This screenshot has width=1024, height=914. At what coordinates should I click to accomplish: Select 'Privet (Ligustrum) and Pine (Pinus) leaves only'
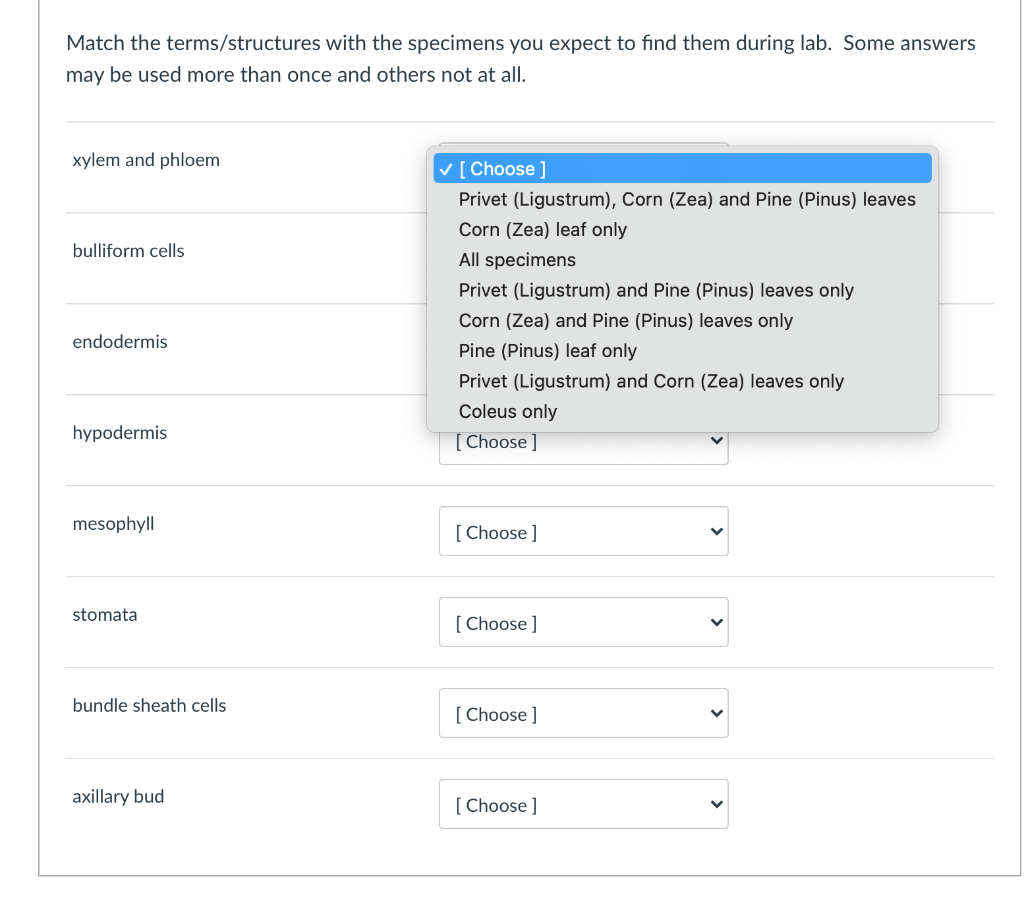tap(656, 290)
